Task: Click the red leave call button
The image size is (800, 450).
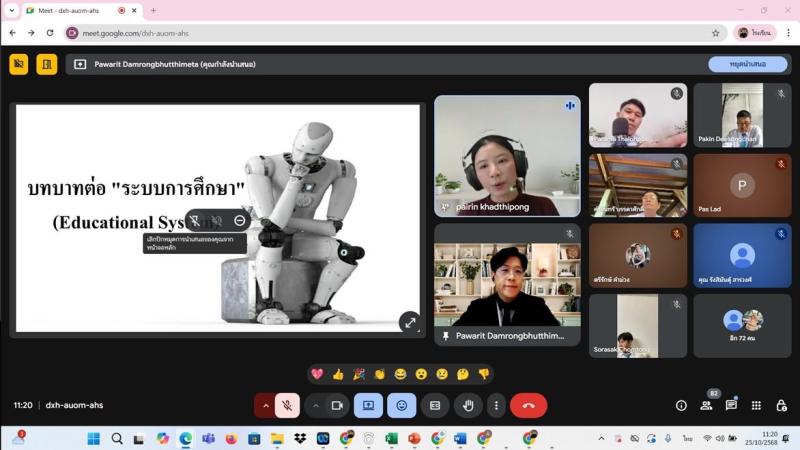Action: (x=528, y=405)
